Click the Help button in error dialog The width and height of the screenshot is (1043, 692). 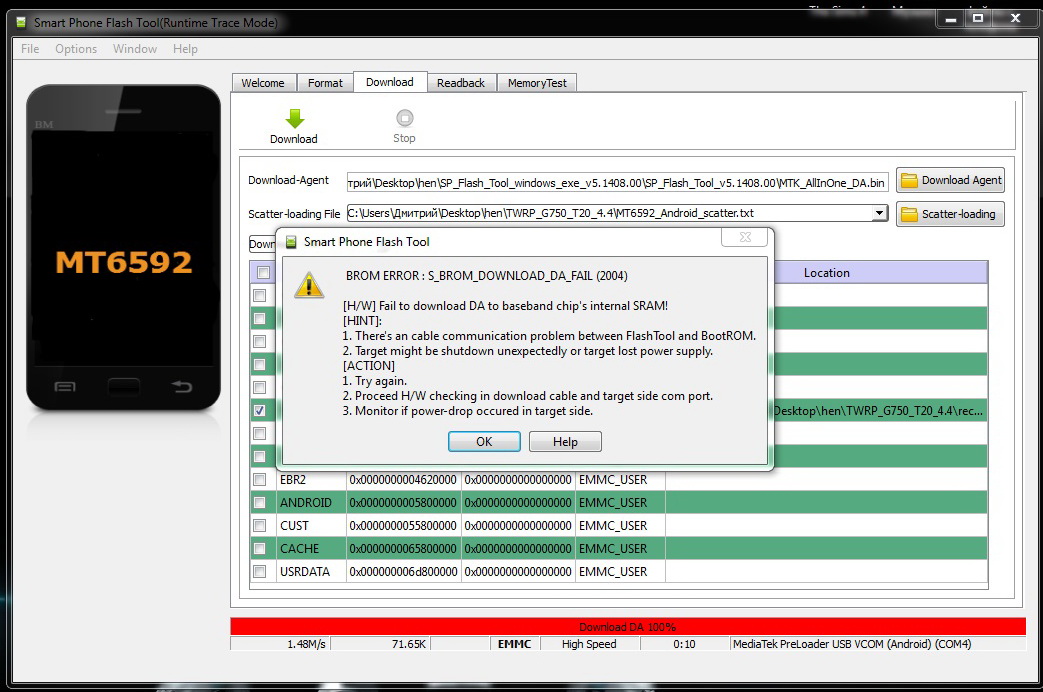[565, 441]
